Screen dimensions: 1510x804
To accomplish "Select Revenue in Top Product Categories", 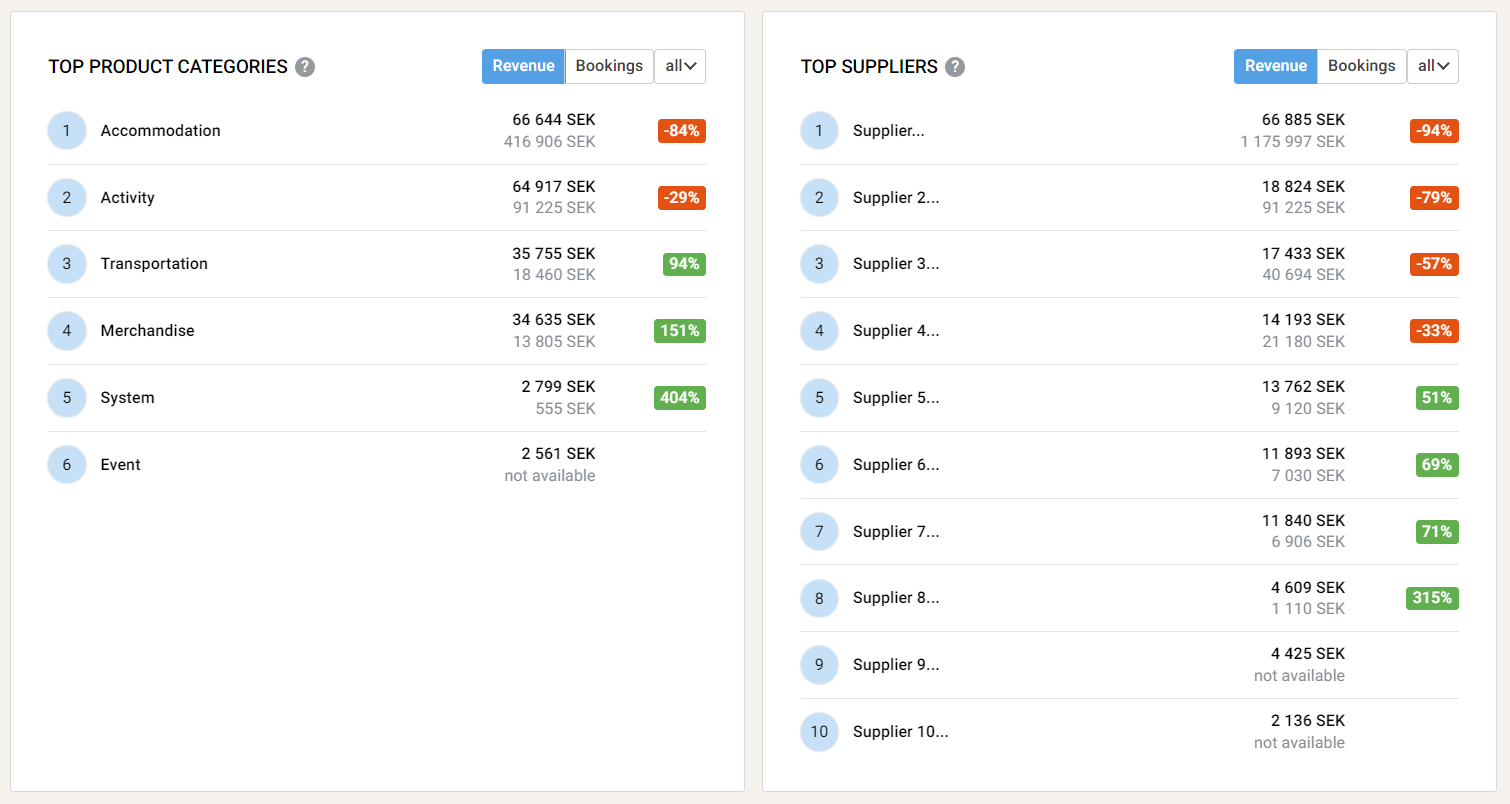I will click(523, 66).
